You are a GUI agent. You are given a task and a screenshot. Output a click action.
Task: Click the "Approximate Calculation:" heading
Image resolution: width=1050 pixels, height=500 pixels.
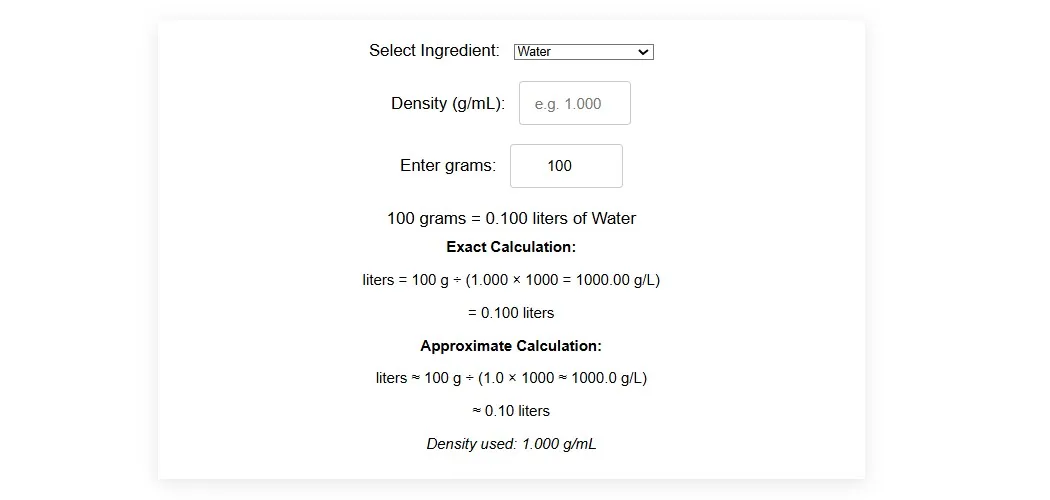[511, 346]
